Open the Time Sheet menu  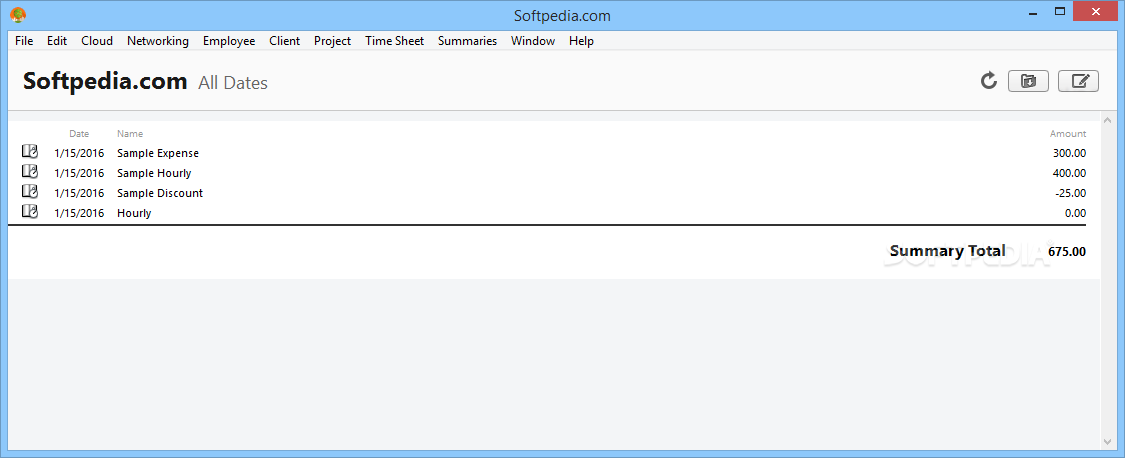[x=395, y=41]
